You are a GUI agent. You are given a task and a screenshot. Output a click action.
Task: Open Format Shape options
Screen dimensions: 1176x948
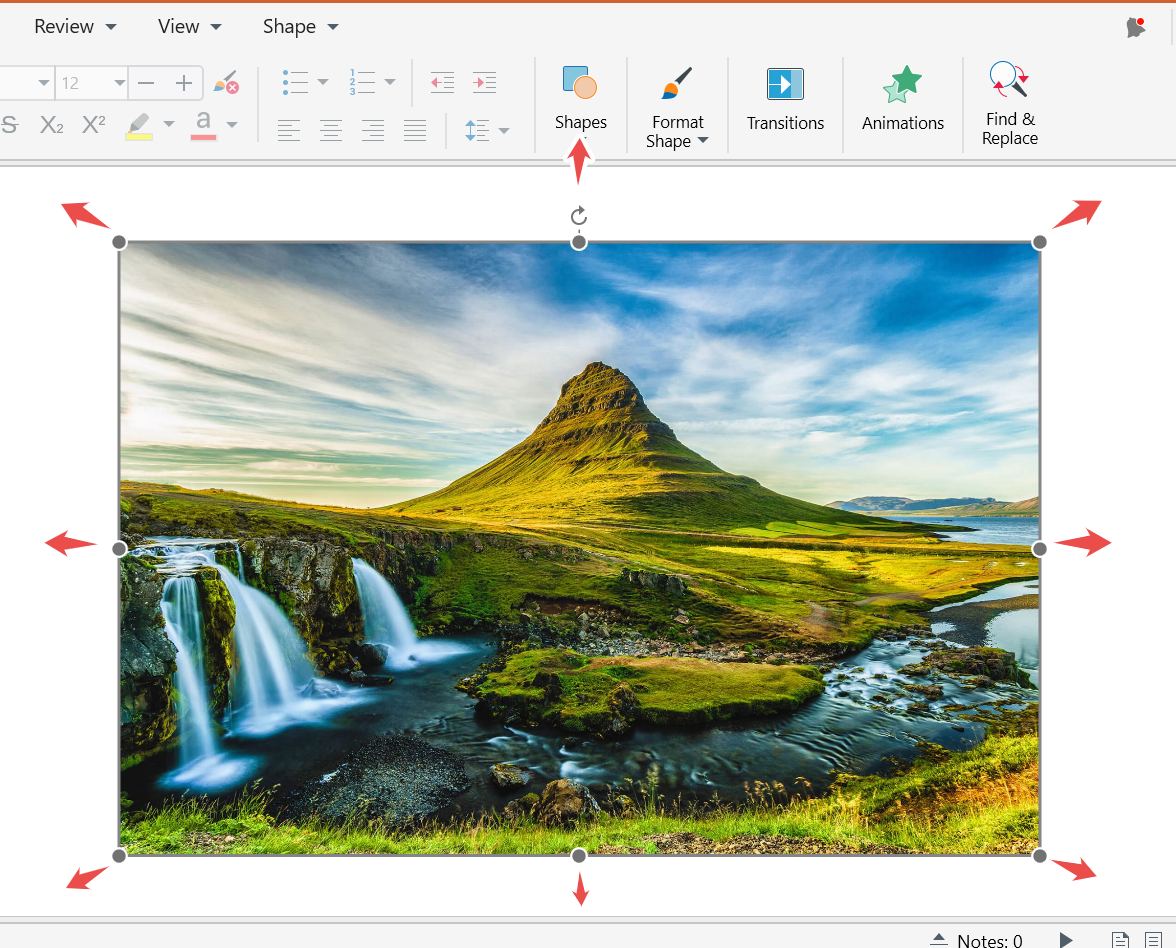coord(677,107)
